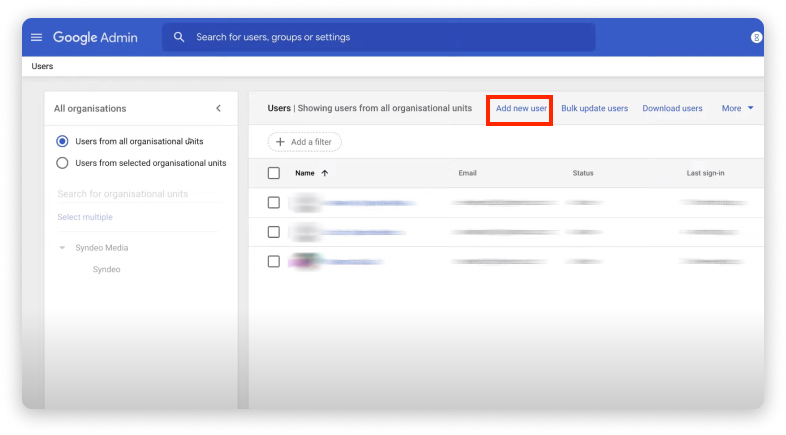Focus the search users, groups or settings field
The image size is (786, 435).
(x=379, y=37)
